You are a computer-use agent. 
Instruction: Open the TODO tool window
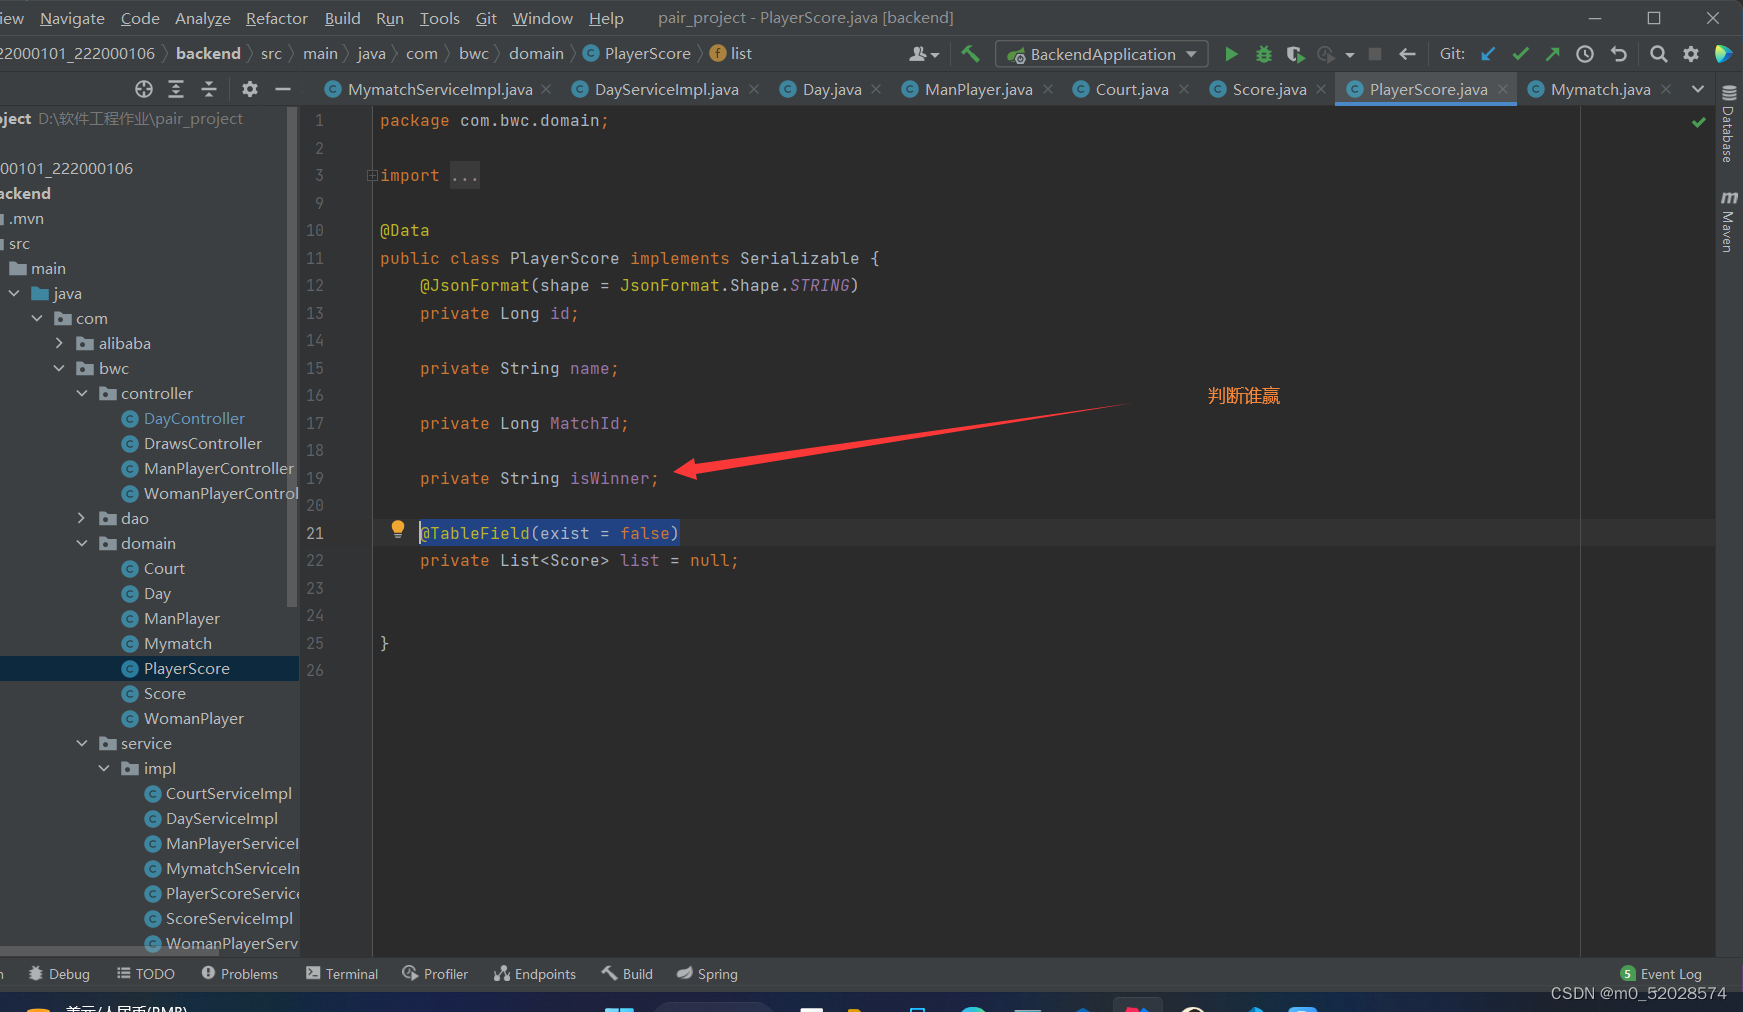(x=145, y=974)
